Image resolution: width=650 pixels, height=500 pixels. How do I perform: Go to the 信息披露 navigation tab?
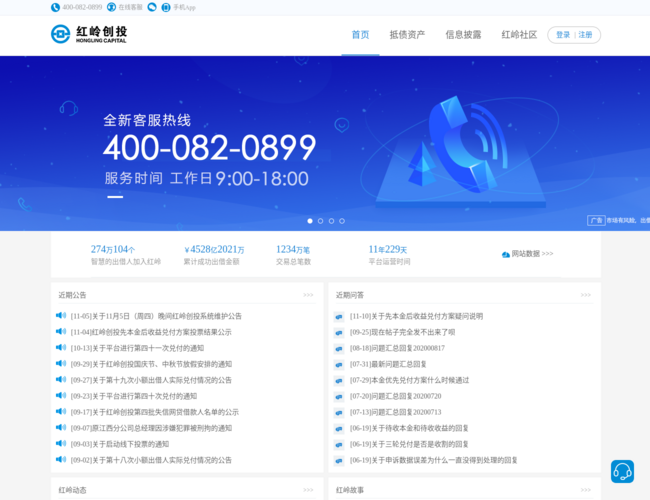463,35
